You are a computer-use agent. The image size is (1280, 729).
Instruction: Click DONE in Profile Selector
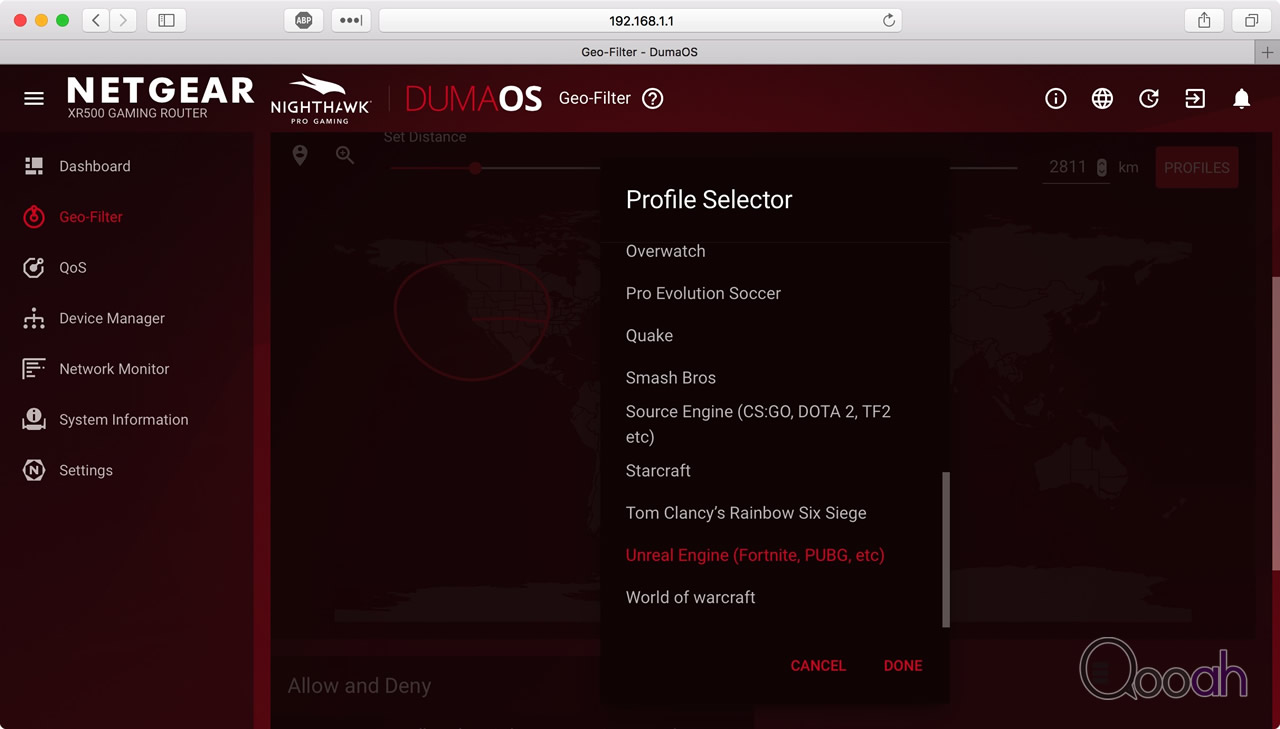click(x=903, y=665)
